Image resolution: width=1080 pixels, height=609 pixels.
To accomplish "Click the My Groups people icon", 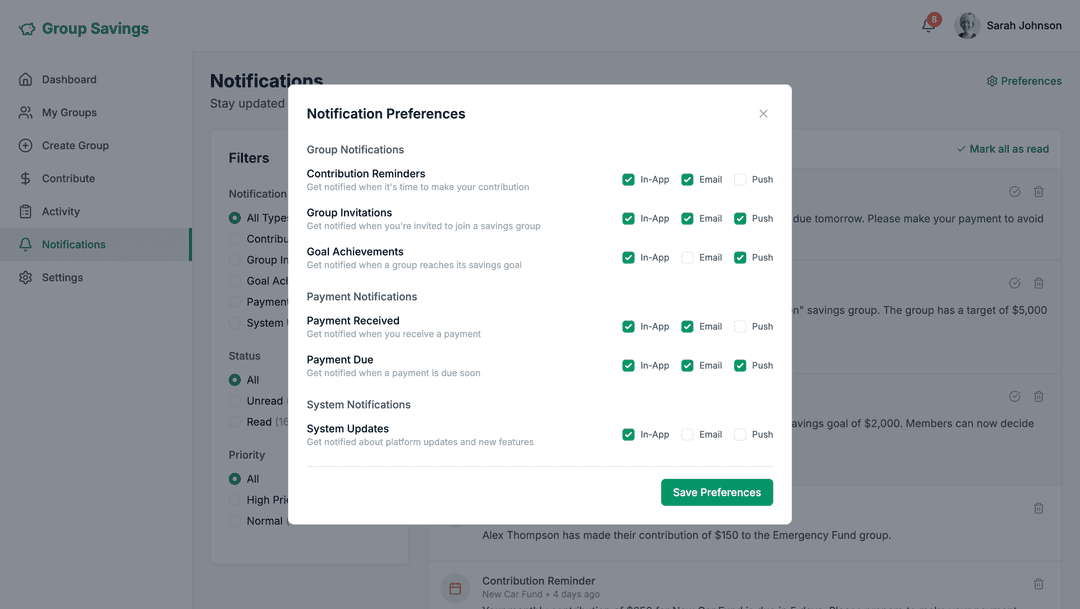I will (24, 112).
